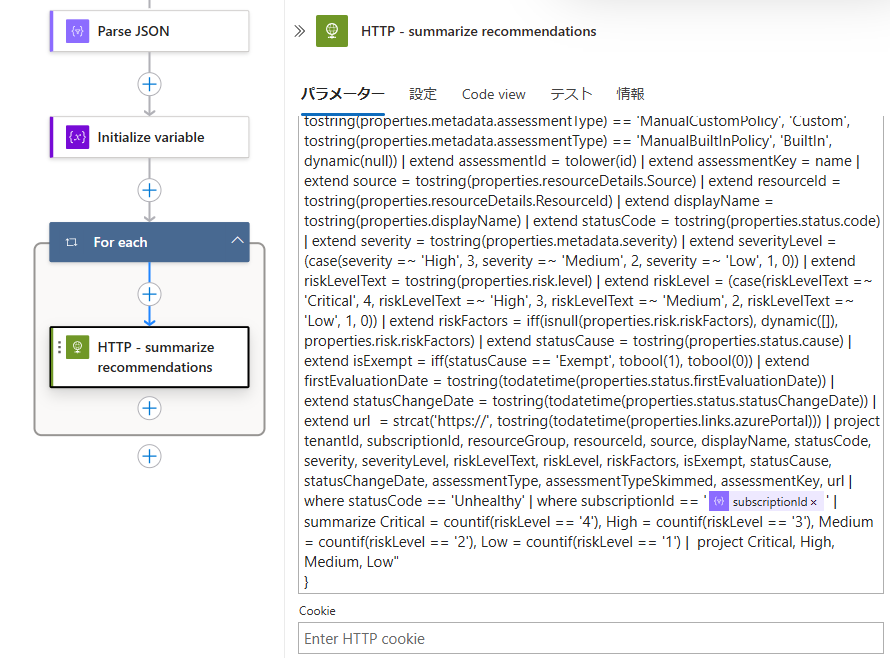Click the Cookie label
Image resolution: width=890 pixels, height=658 pixels.
pyautogui.click(x=317, y=611)
